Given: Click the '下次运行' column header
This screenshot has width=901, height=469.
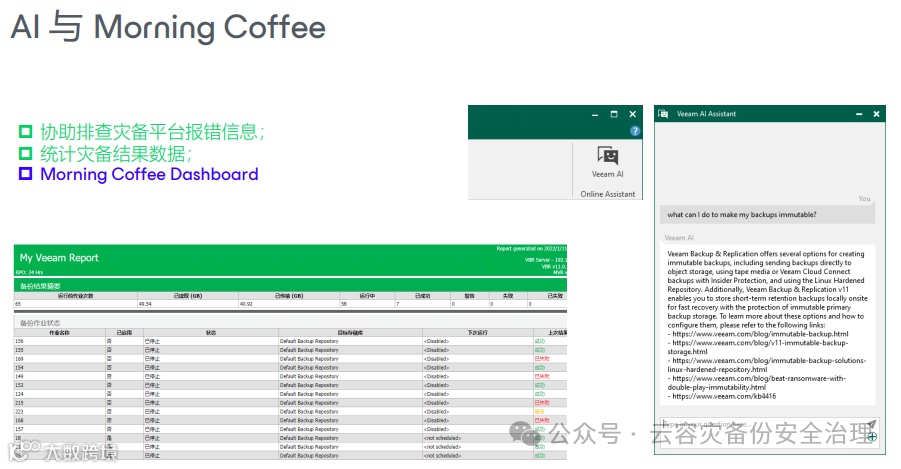Looking at the screenshot, I should click(x=478, y=333).
